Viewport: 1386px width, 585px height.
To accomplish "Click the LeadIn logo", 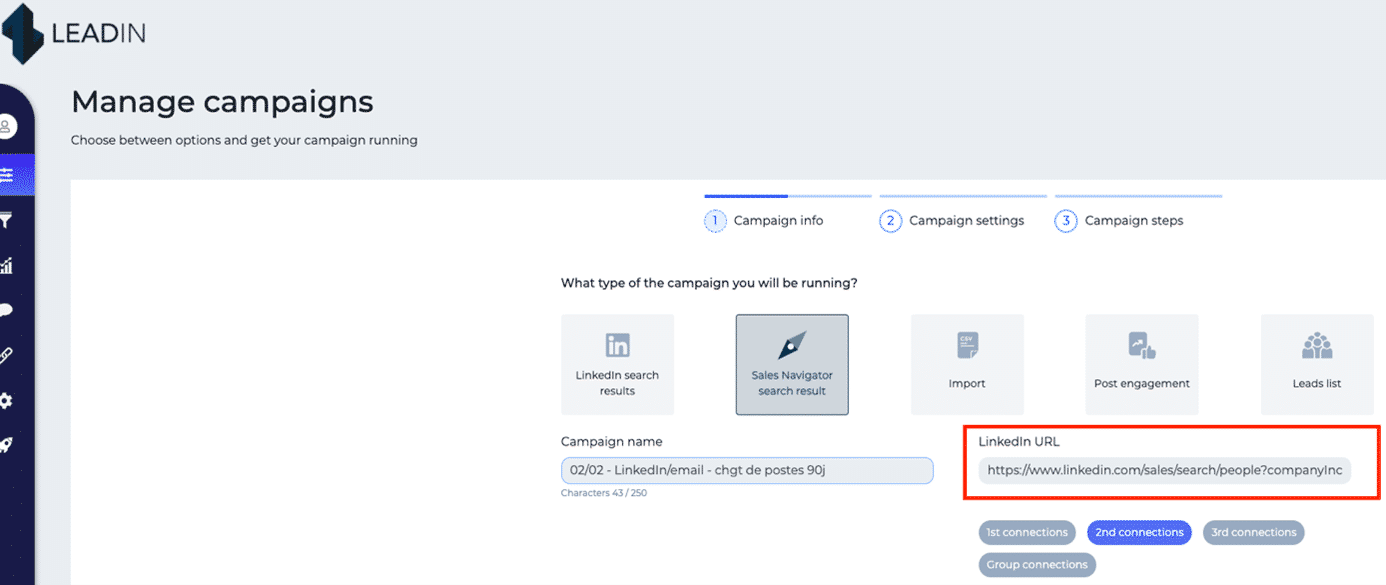I will tap(74, 33).
